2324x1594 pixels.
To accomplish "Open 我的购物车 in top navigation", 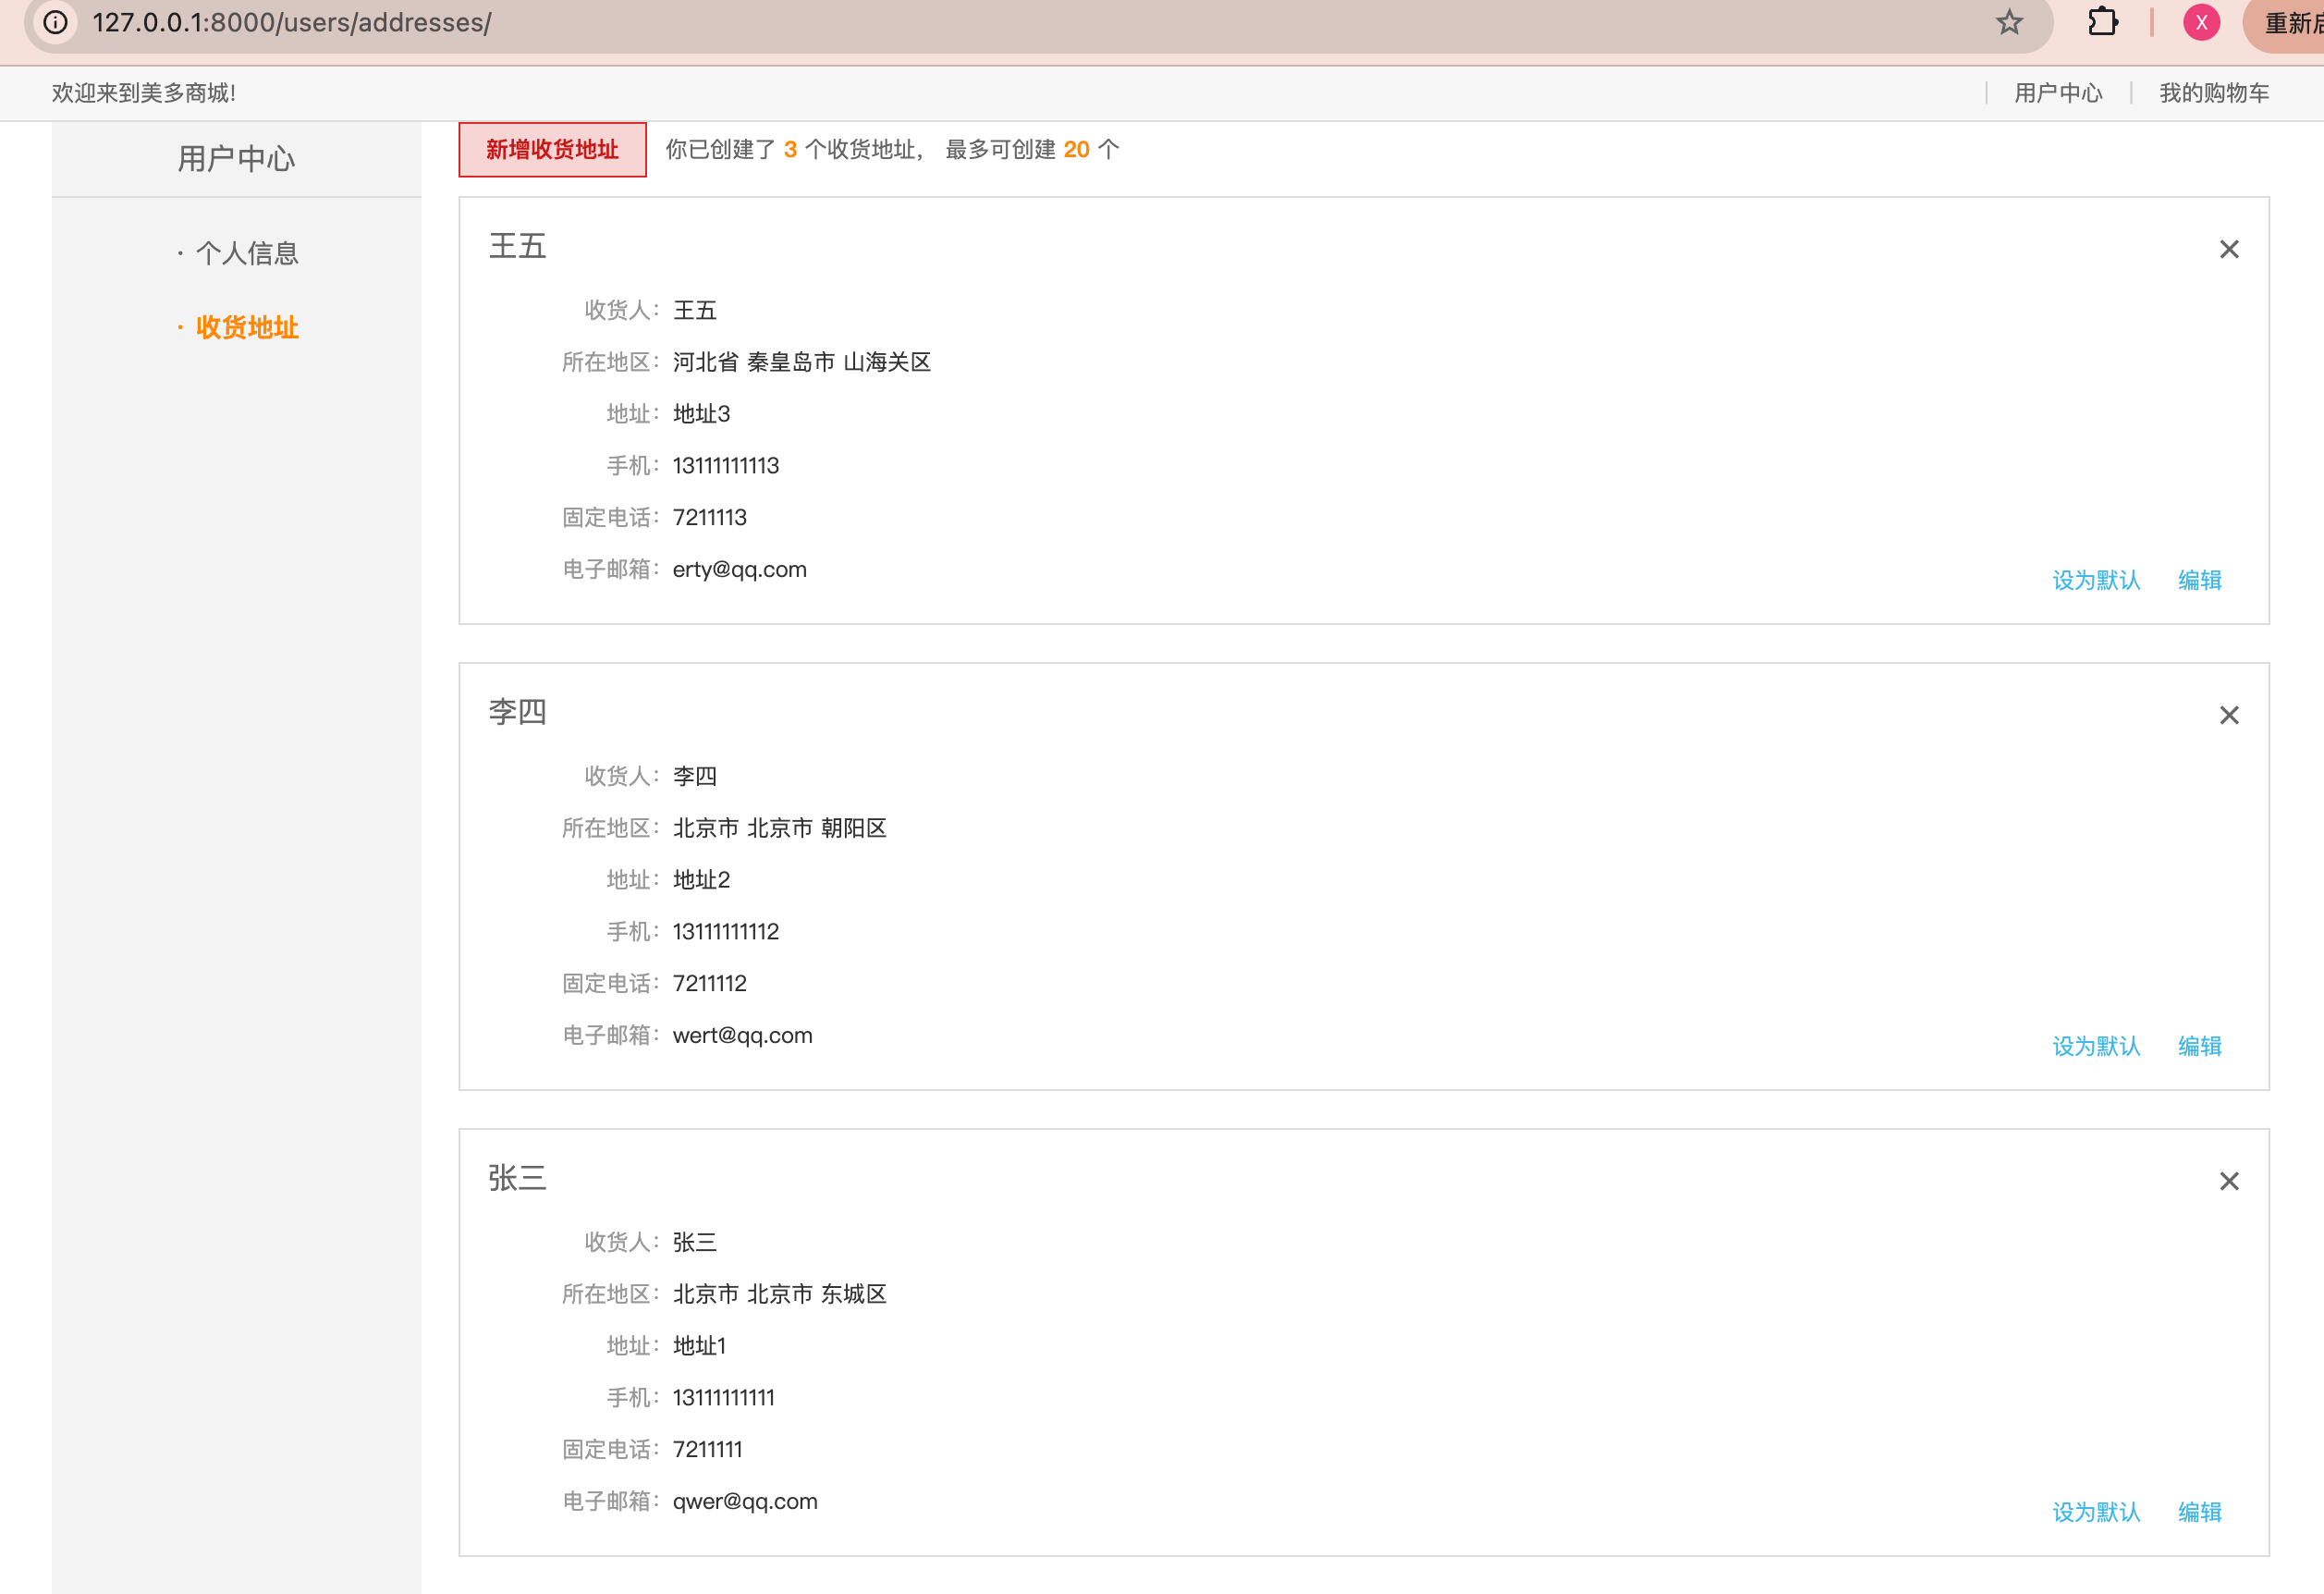I will [x=2214, y=93].
